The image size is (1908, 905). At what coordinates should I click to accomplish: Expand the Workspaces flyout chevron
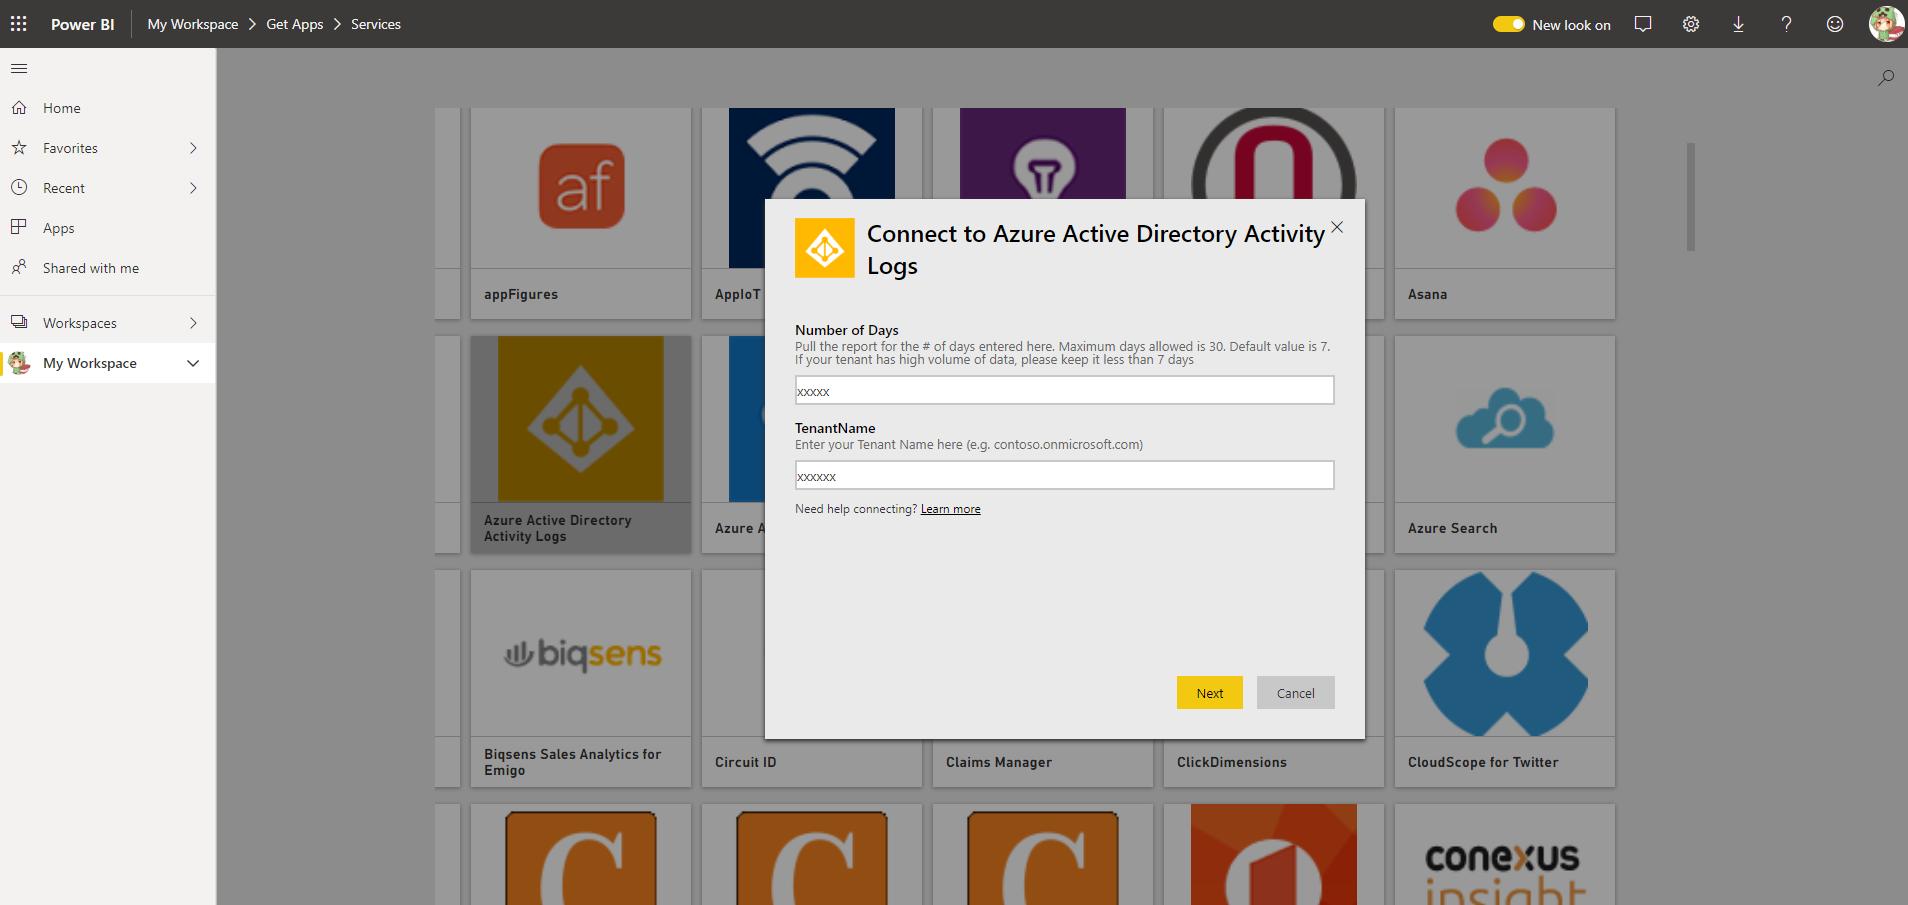193,323
